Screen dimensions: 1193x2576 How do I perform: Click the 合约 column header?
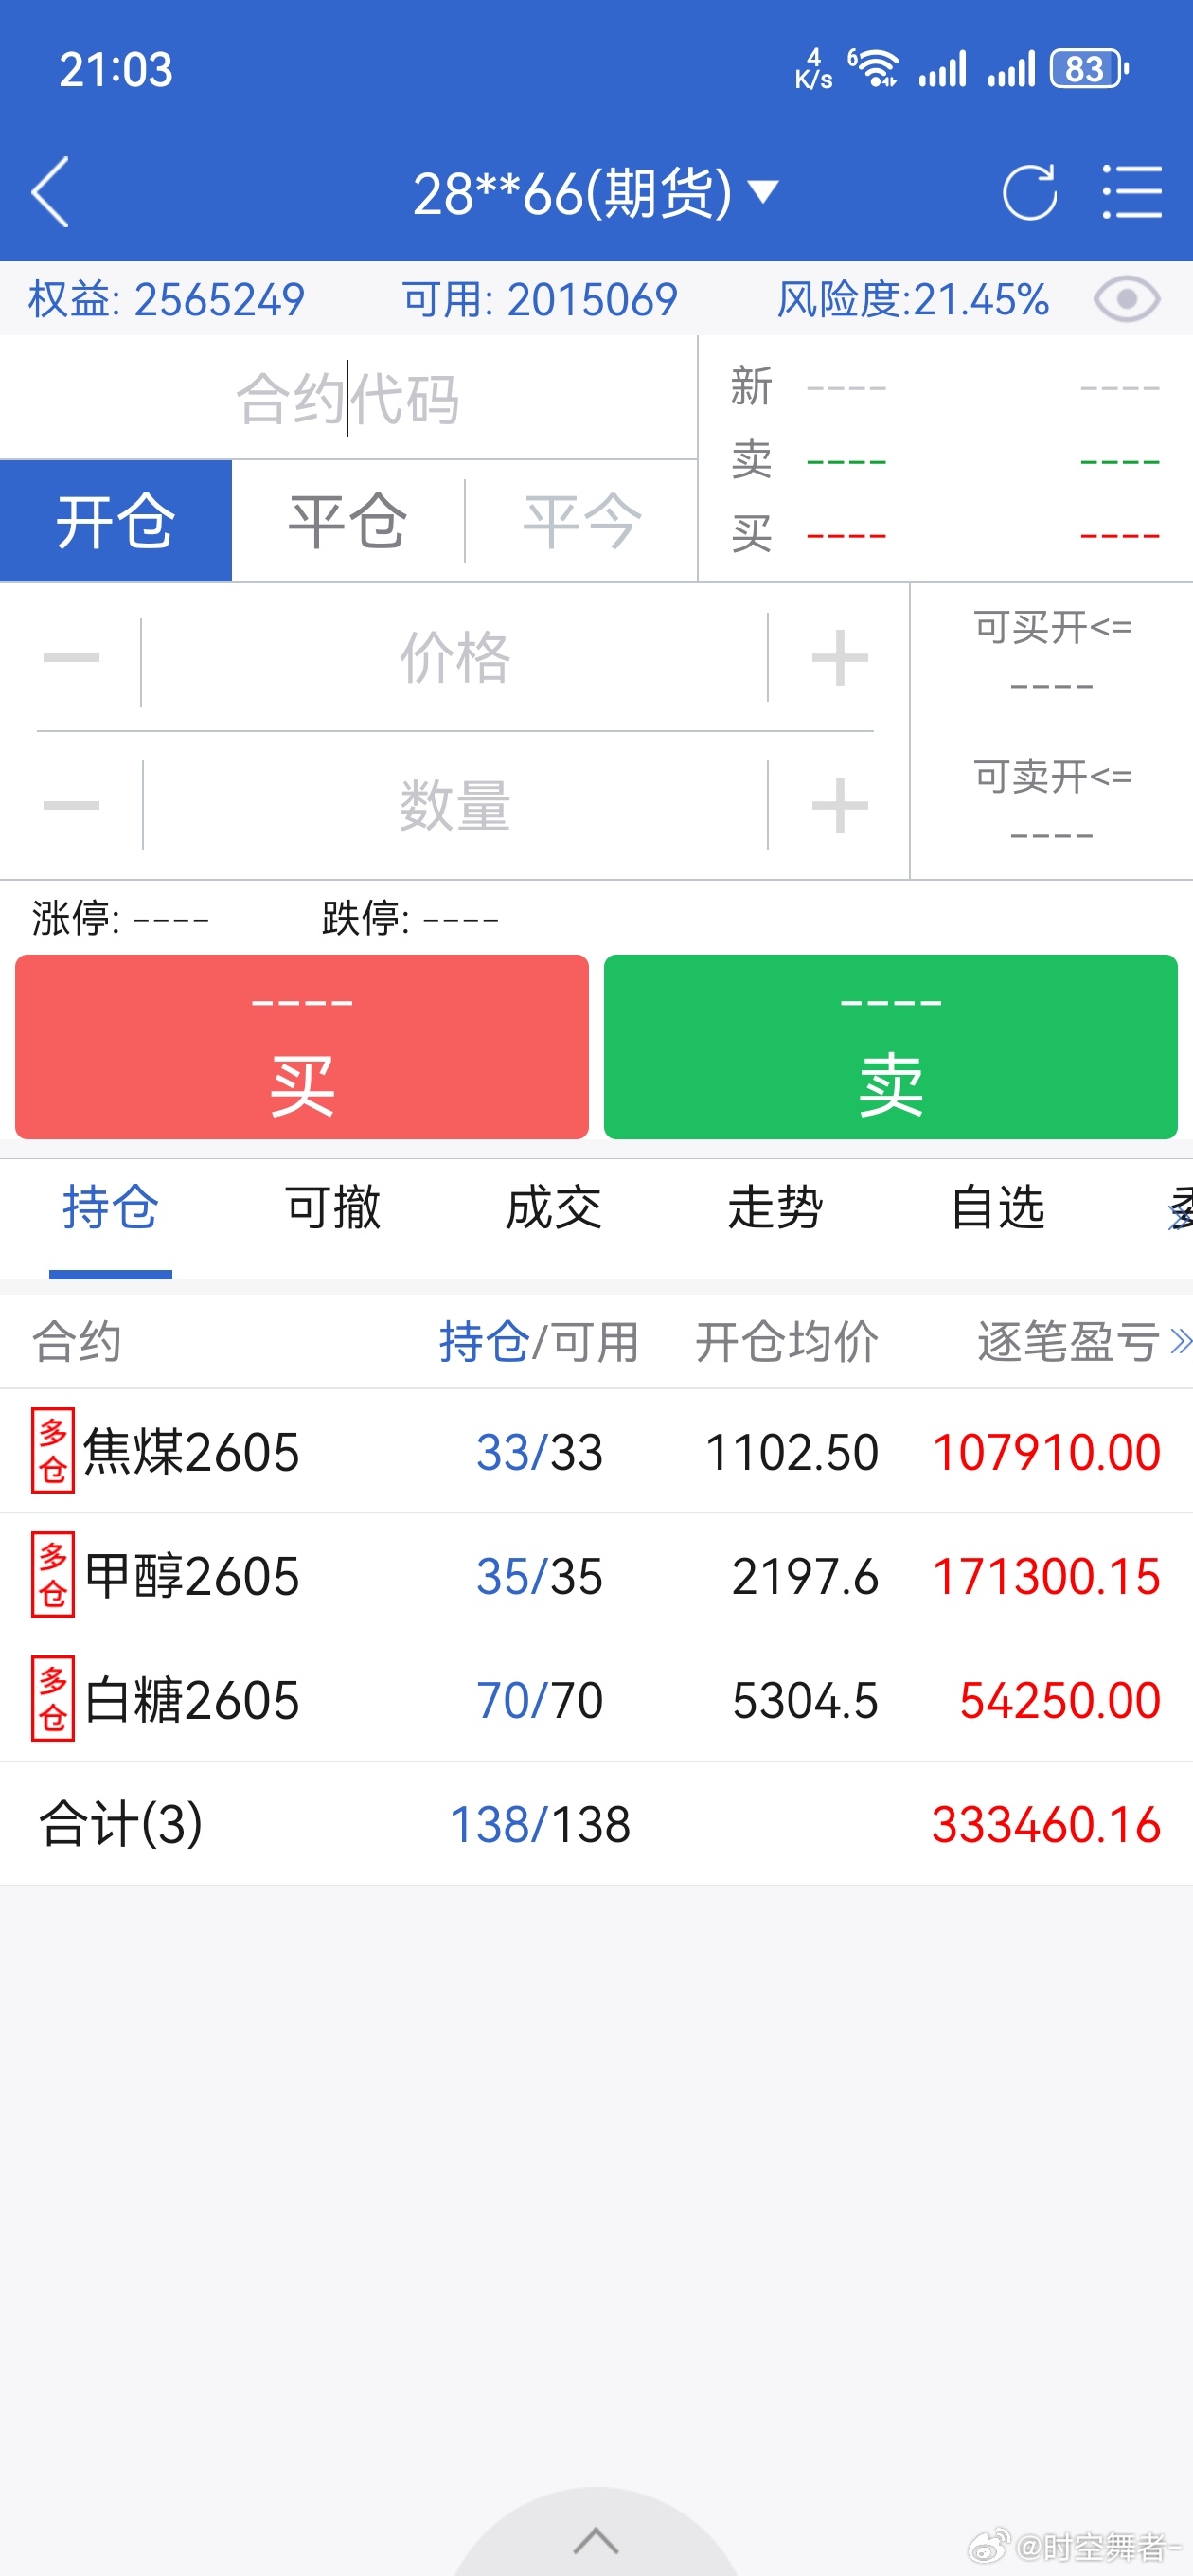pyautogui.click(x=77, y=1342)
